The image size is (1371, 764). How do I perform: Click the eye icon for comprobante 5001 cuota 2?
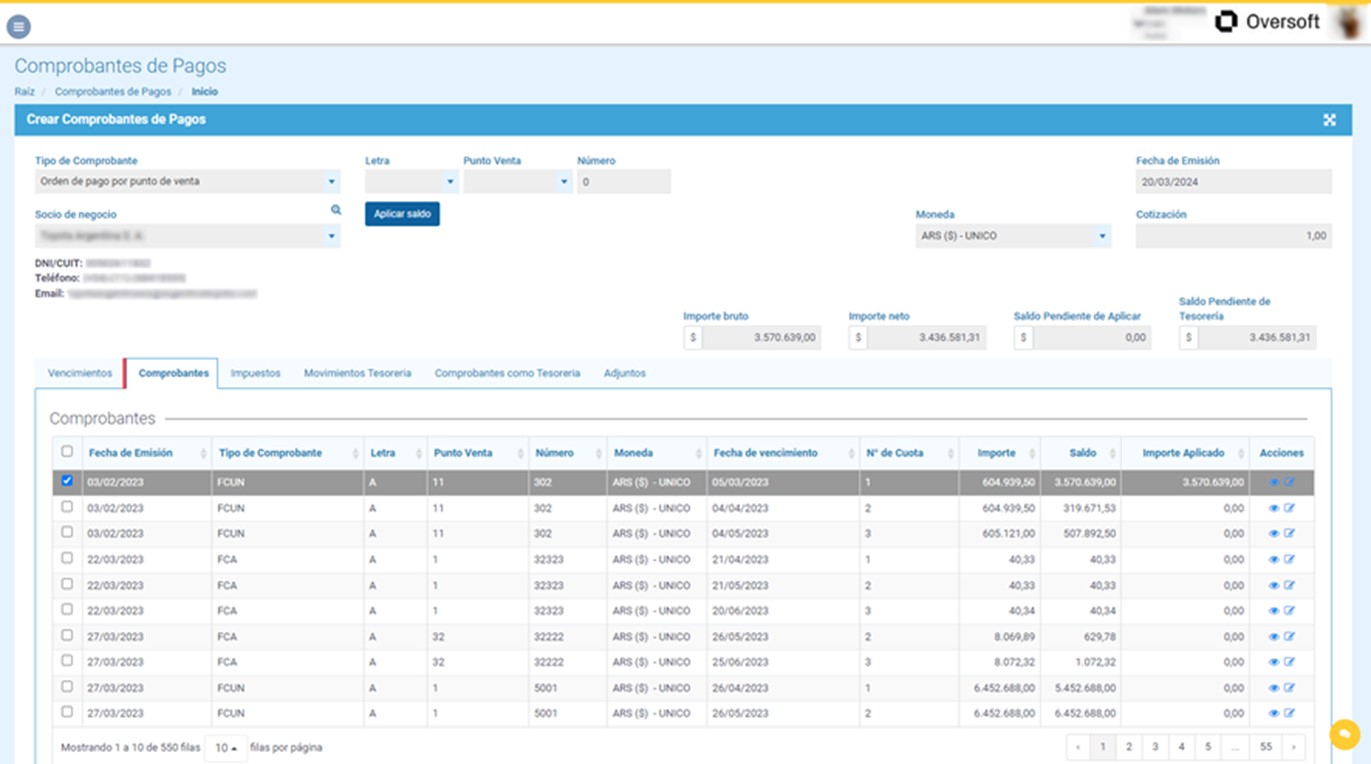click(1273, 714)
